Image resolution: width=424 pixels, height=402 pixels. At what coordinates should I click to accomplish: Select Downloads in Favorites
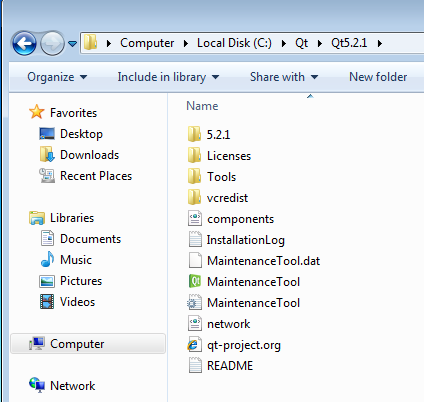pyautogui.click(x=89, y=155)
